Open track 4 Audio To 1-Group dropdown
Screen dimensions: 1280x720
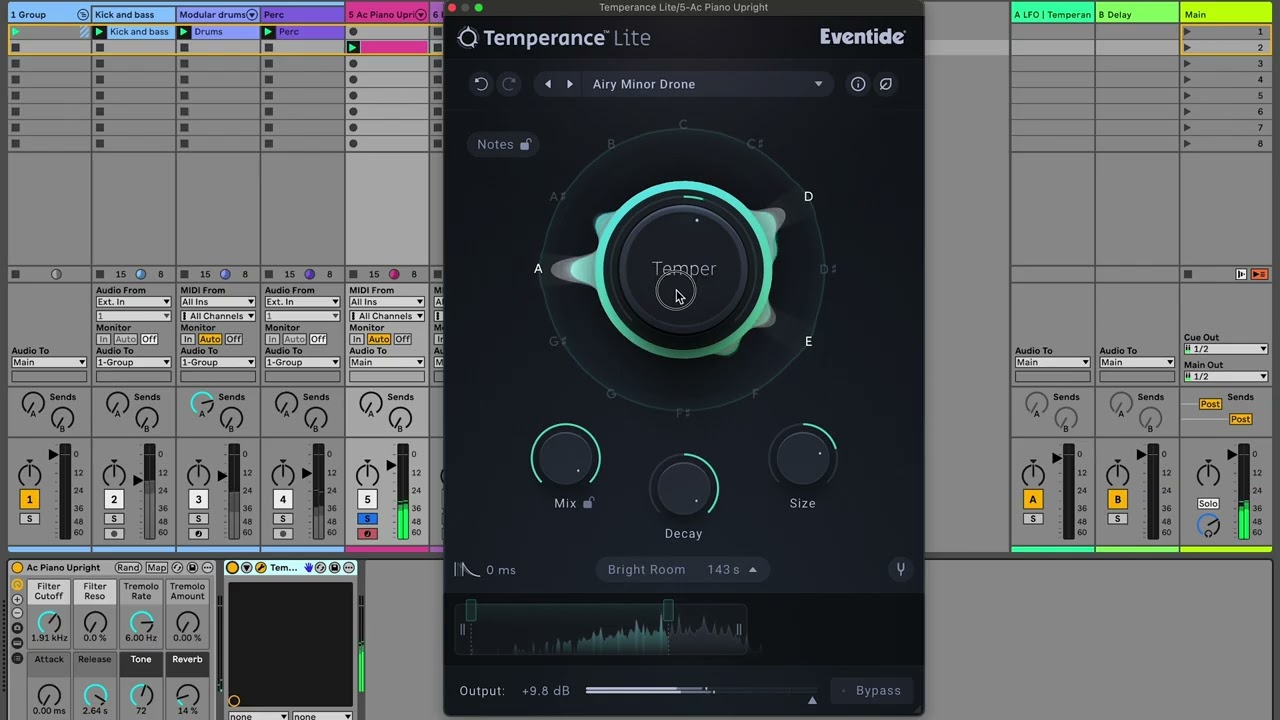coord(301,362)
